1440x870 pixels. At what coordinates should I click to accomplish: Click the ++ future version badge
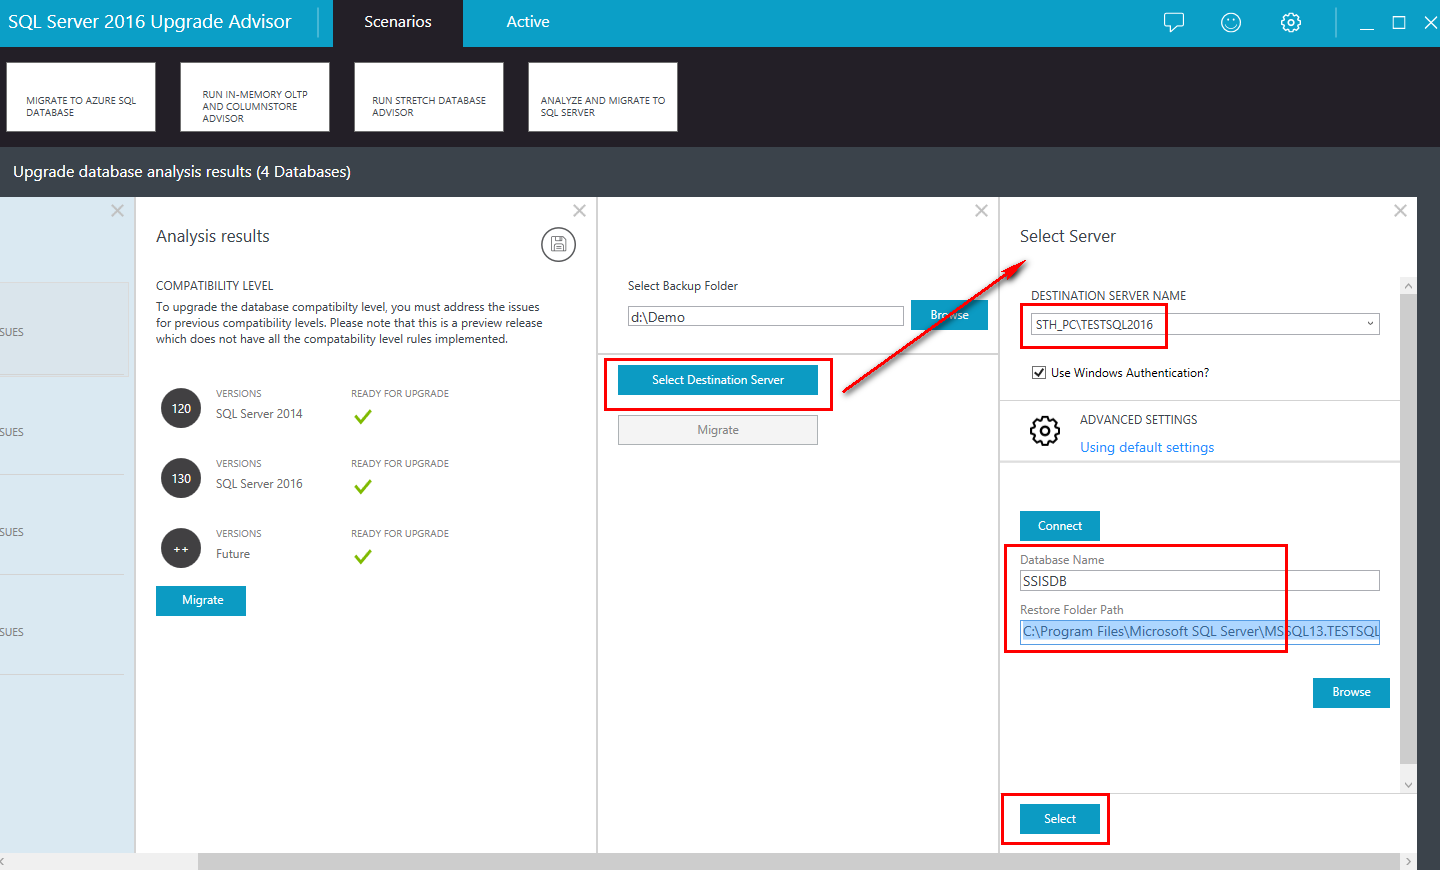(x=181, y=548)
